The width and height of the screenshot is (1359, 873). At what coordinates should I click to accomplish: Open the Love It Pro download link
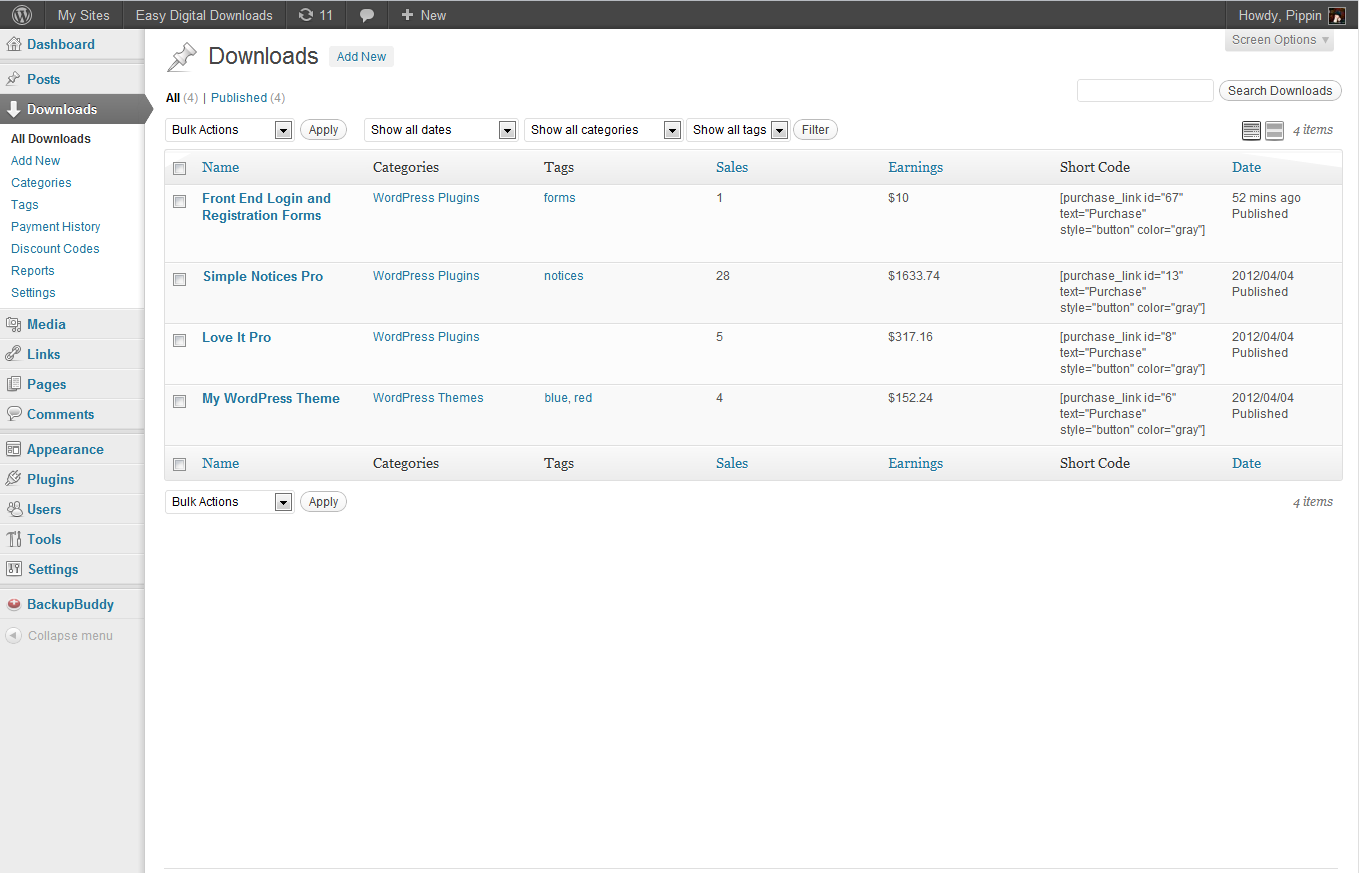(236, 338)
